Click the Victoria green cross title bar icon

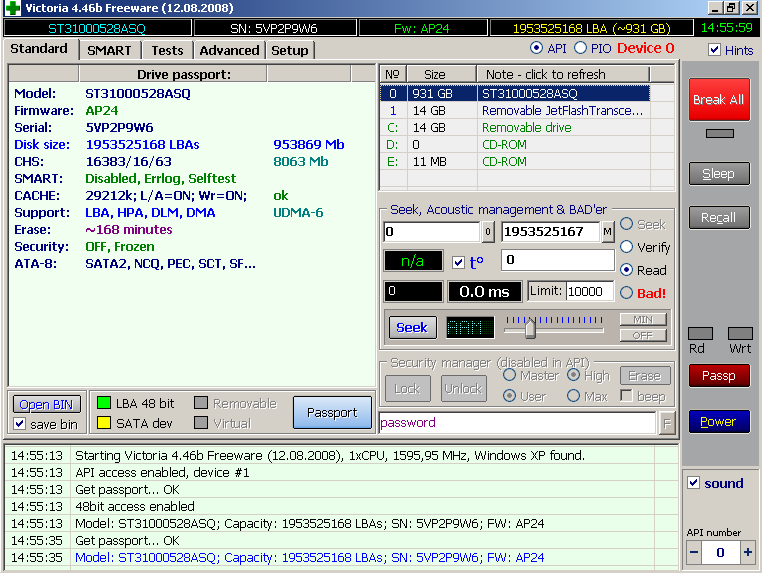12,8
